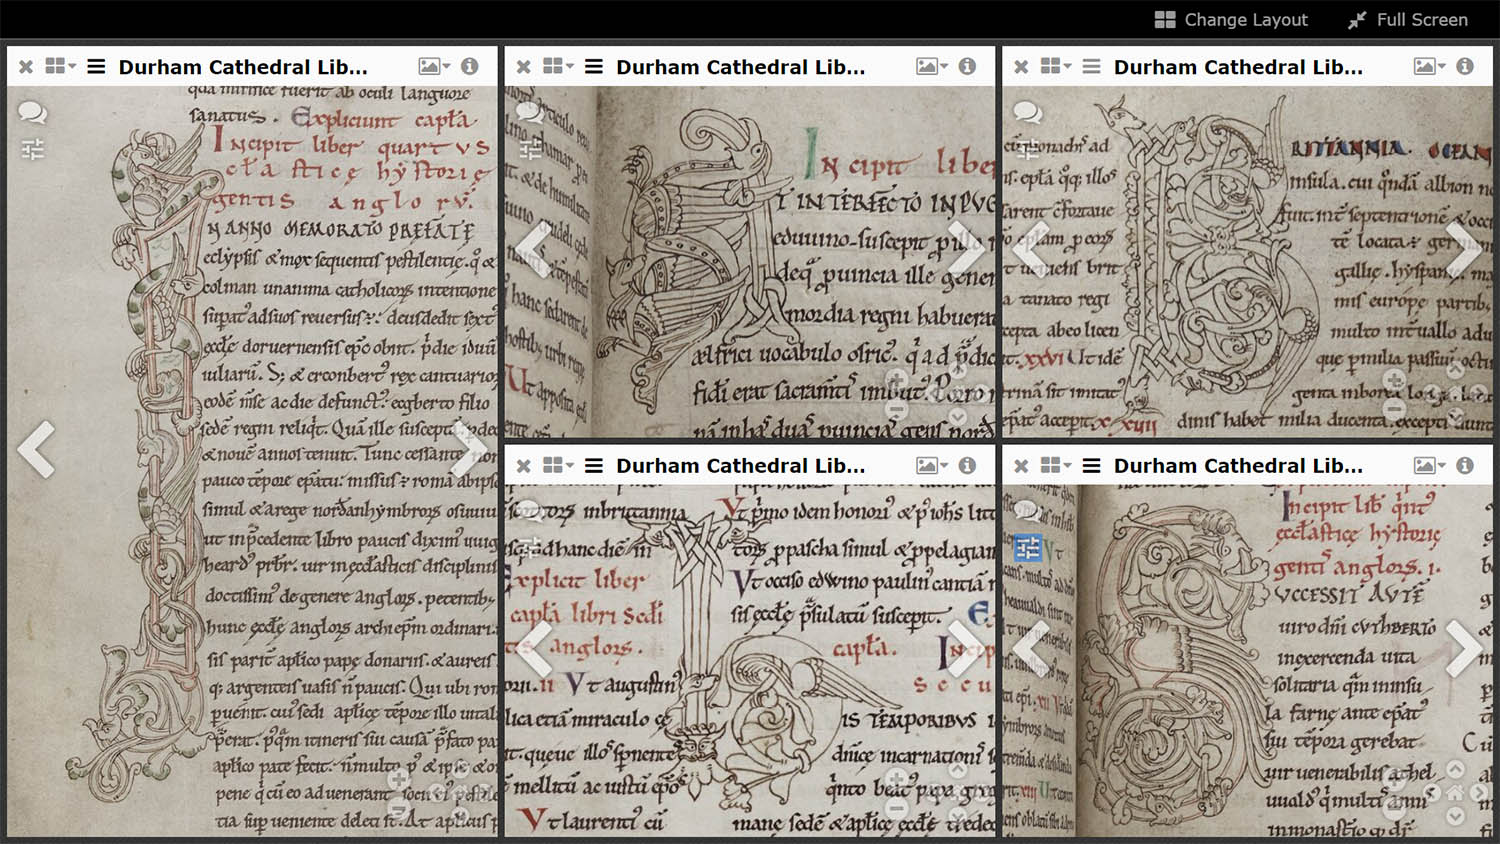Screen dimensions: 1500x844
Task: Go to next page in leftmost tall window
Action: [x=467, y=449]
